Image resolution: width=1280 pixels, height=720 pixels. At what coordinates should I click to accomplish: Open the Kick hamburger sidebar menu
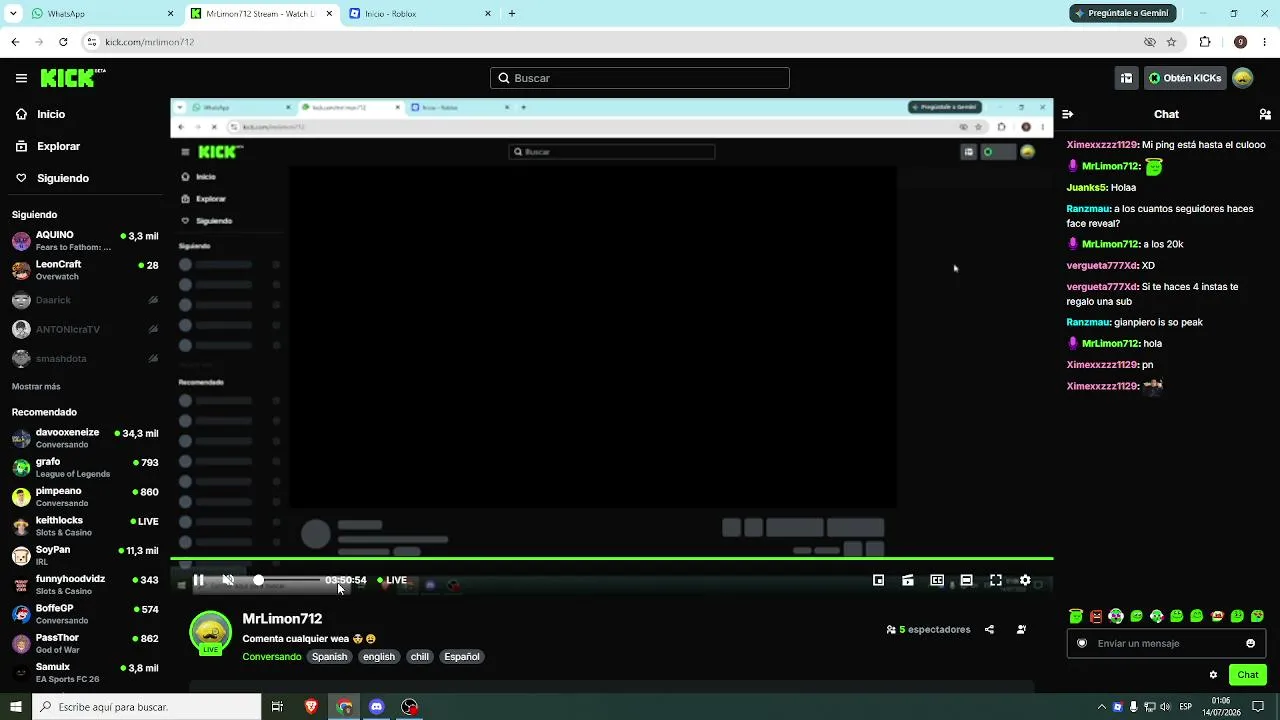click(21, 78)
